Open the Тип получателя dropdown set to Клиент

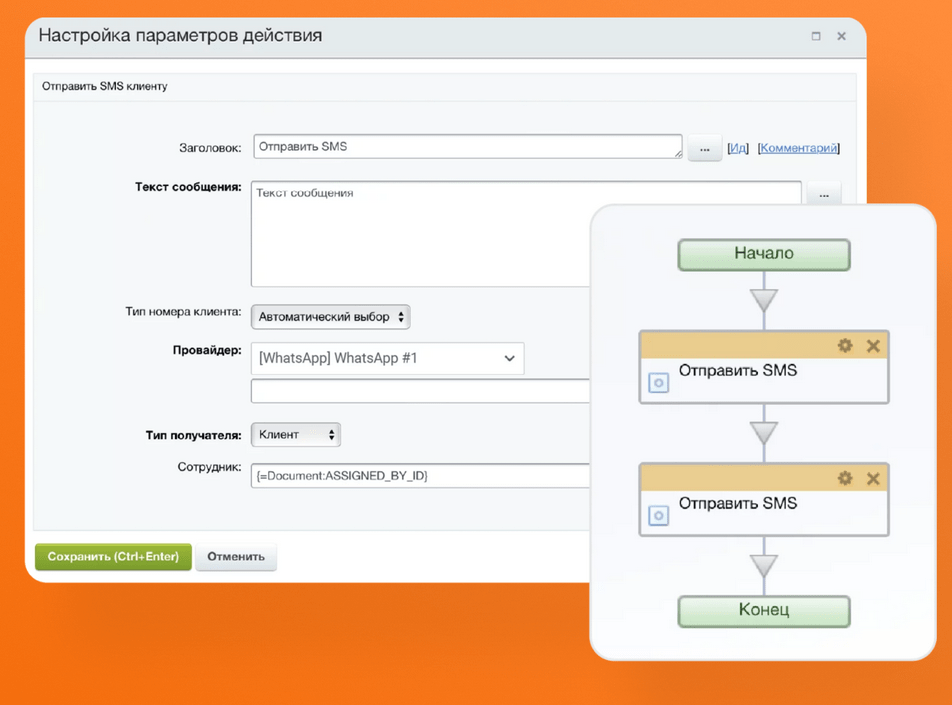(x=295, y=434)
